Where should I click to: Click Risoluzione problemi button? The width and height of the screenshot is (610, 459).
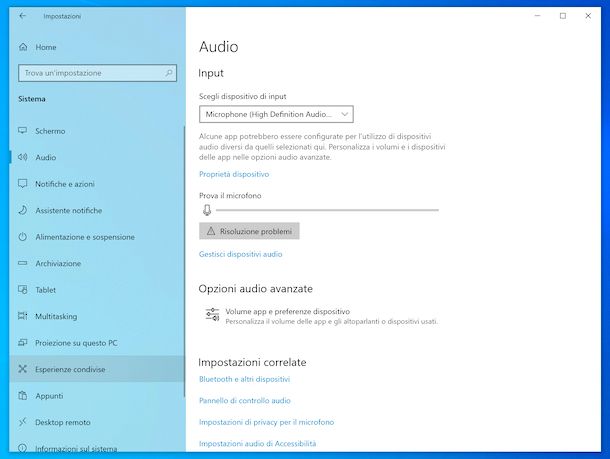pos(249,231)
